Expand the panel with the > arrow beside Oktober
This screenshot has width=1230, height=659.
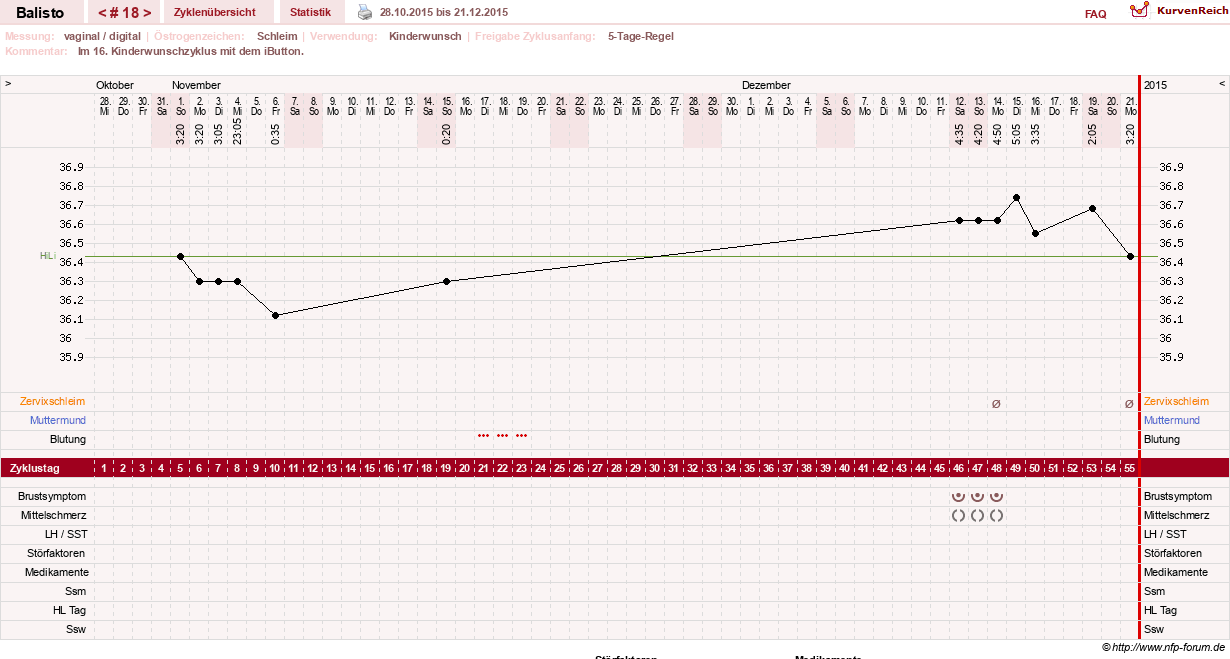coord(8,85)
